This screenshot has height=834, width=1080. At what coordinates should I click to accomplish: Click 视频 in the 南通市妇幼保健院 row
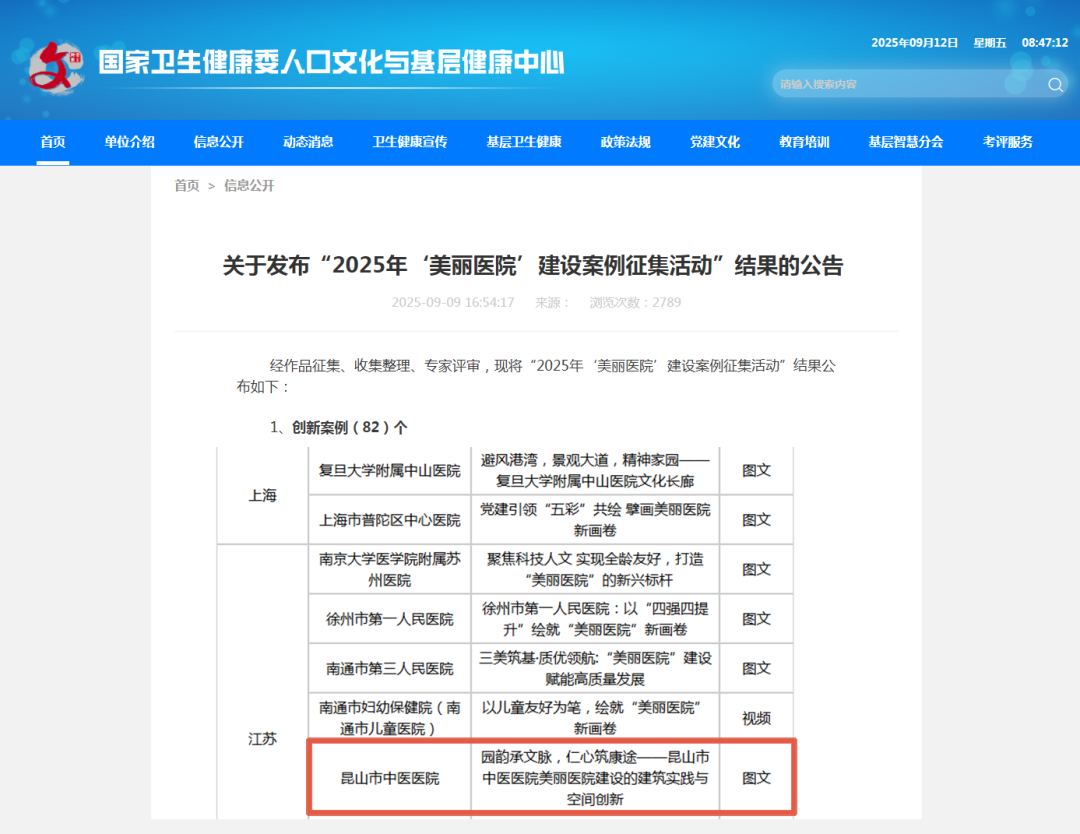tap(756, 718)
